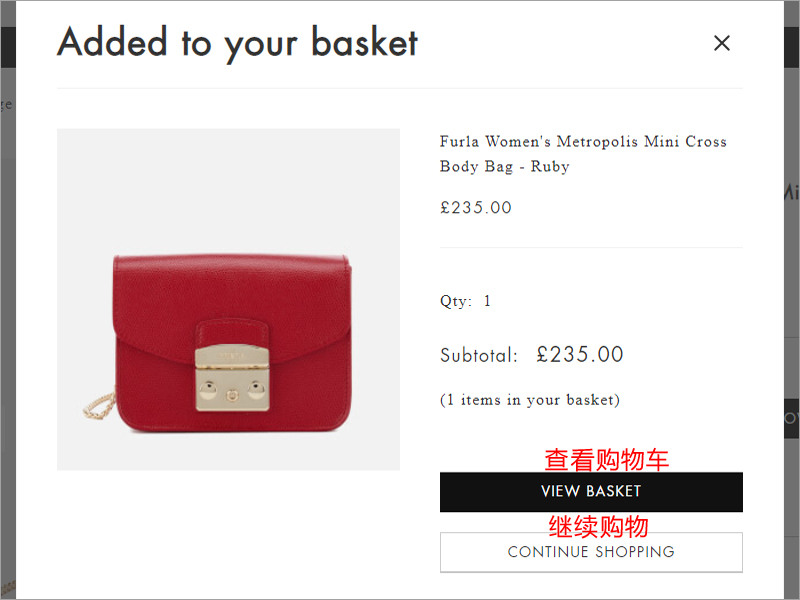800x600 pixels.
Task: Click the partially hidden dark button at right edge
Action: (x=792, y=418)
